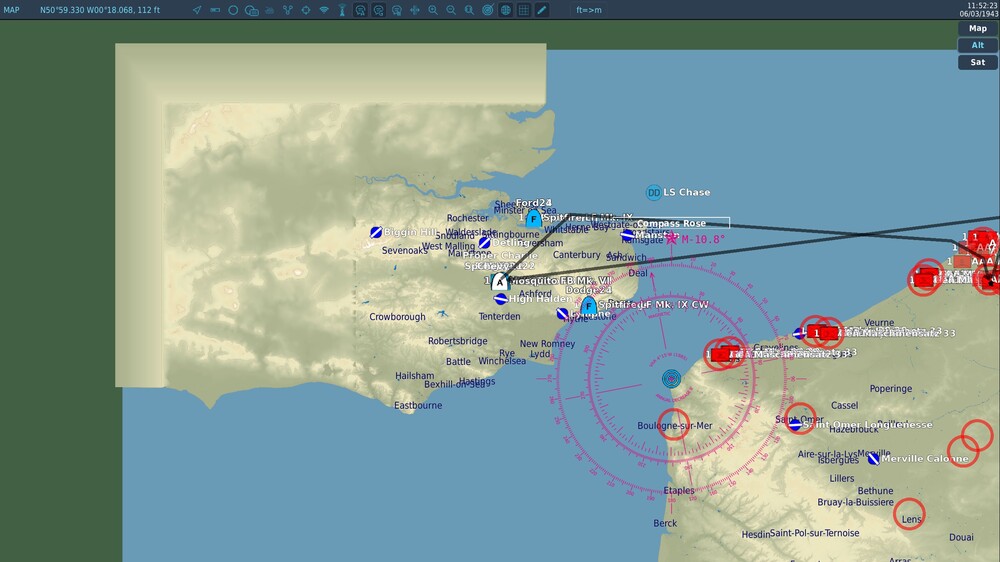Image resolution: width=1000 pixels, height=562 pixels.
Task: Click the navigation arrow icon in the toolbar
Action: click(197, 10)
